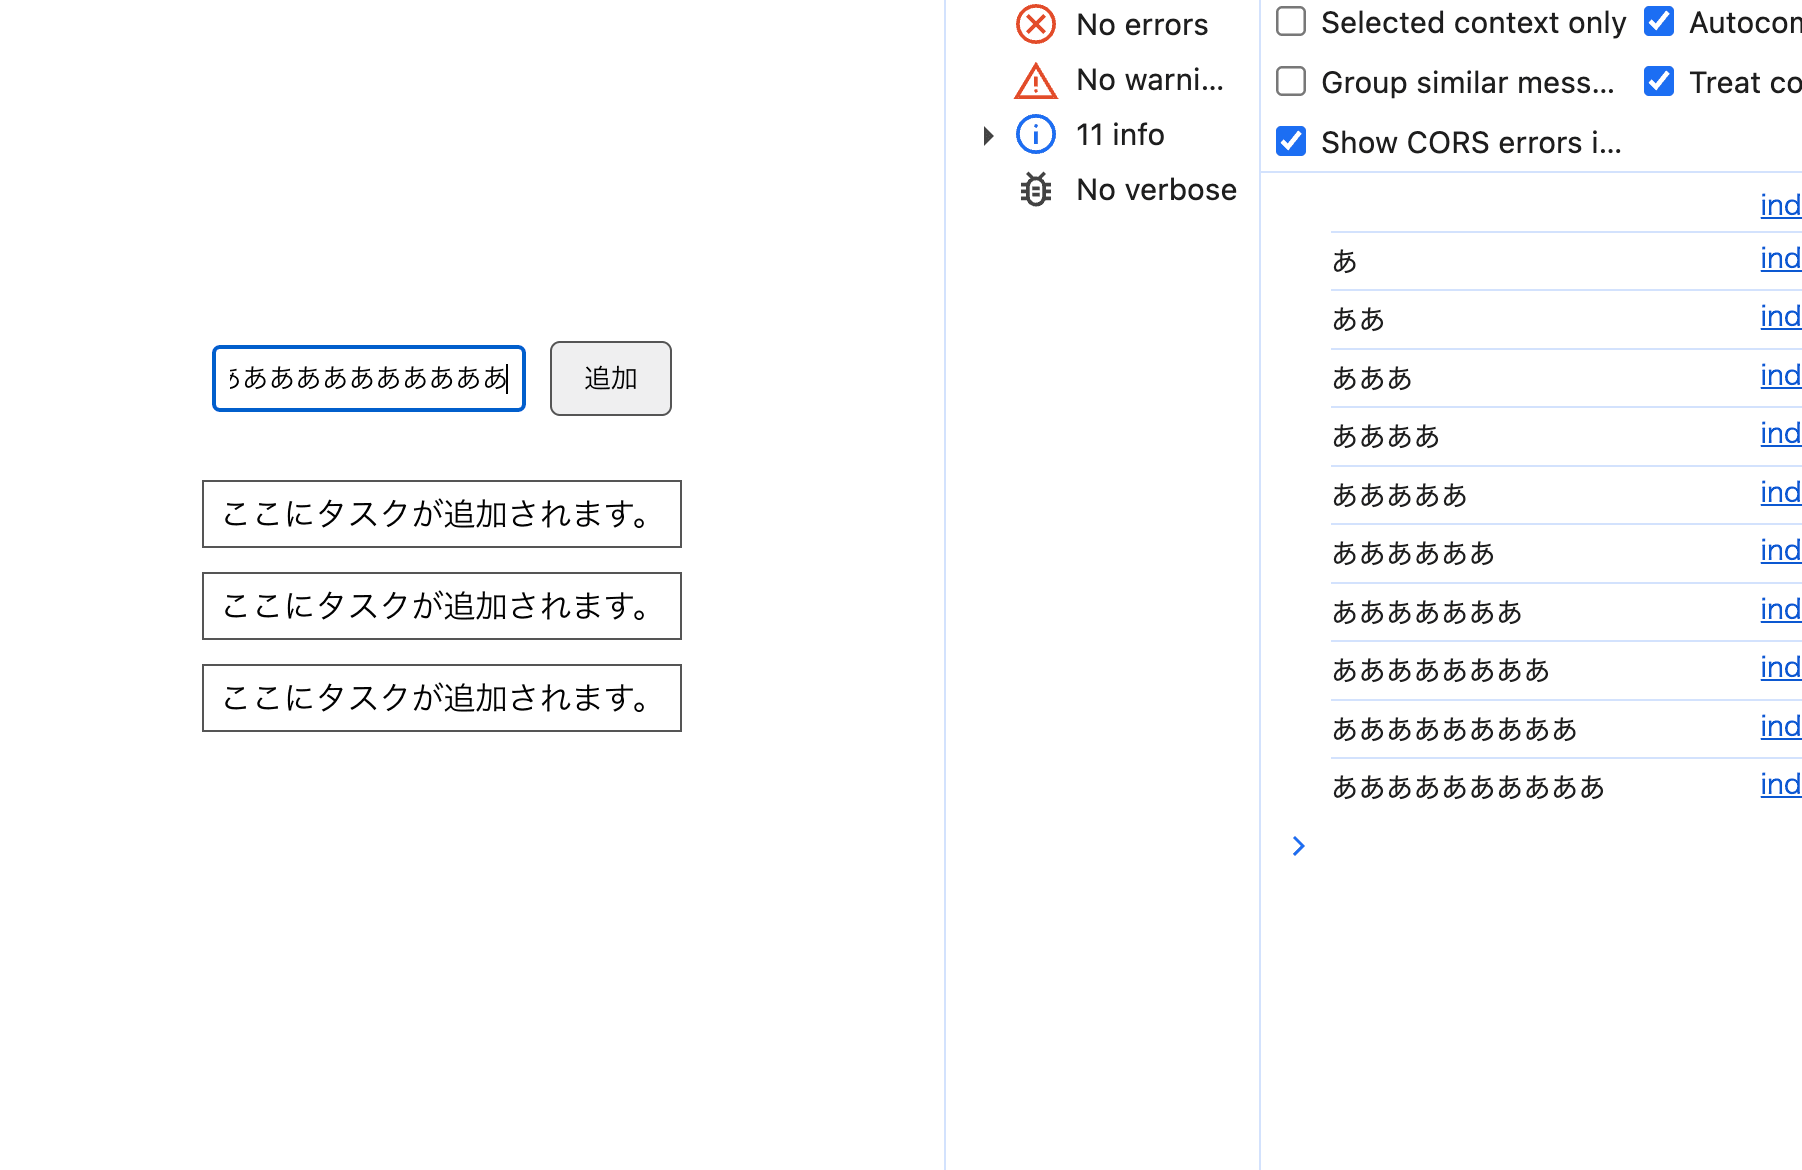Open source link for last log entry

point(1780,785)
